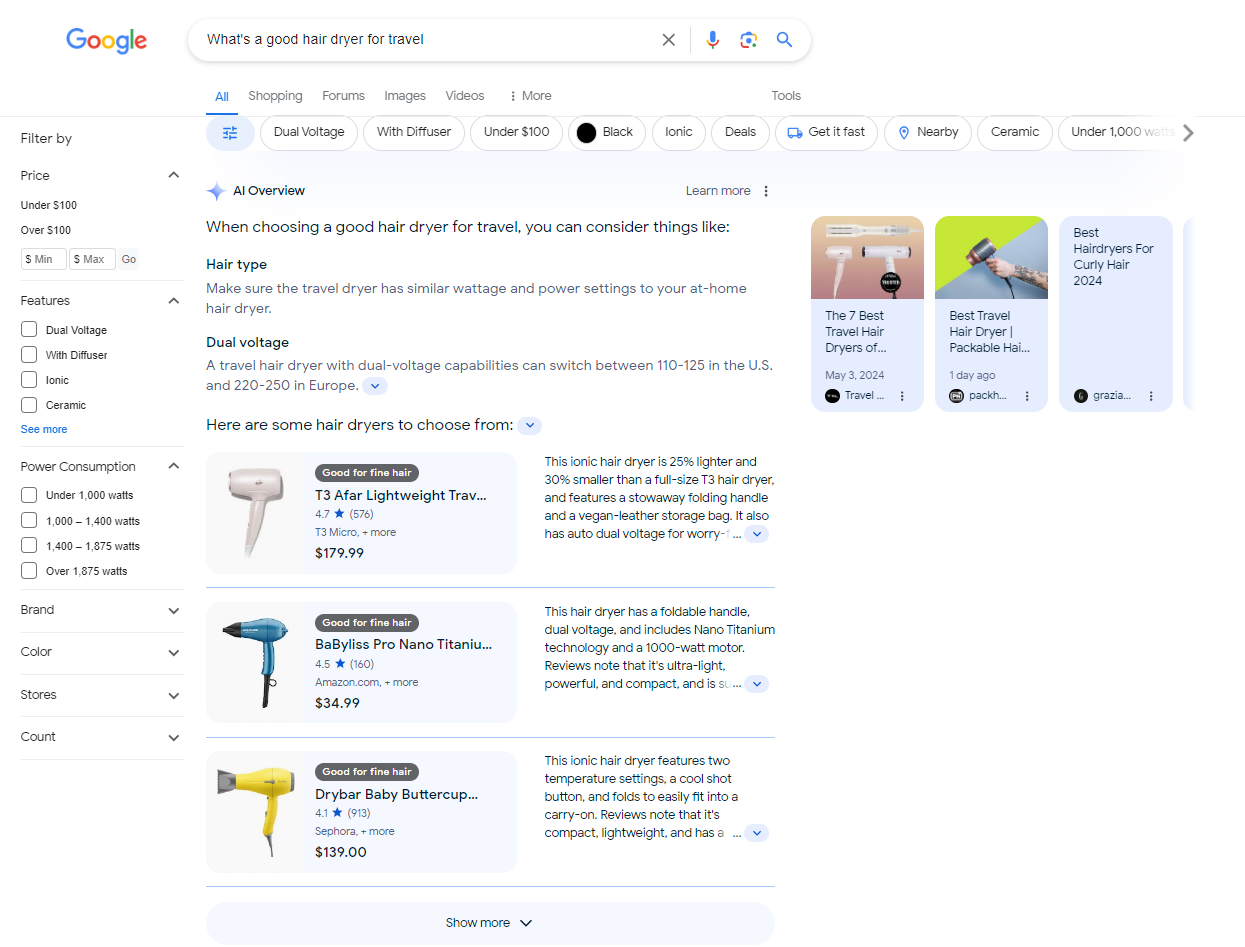Screen dimensions: 1245x947
Task: Collapse the Features filter section
Action: [x=173, y=300]
